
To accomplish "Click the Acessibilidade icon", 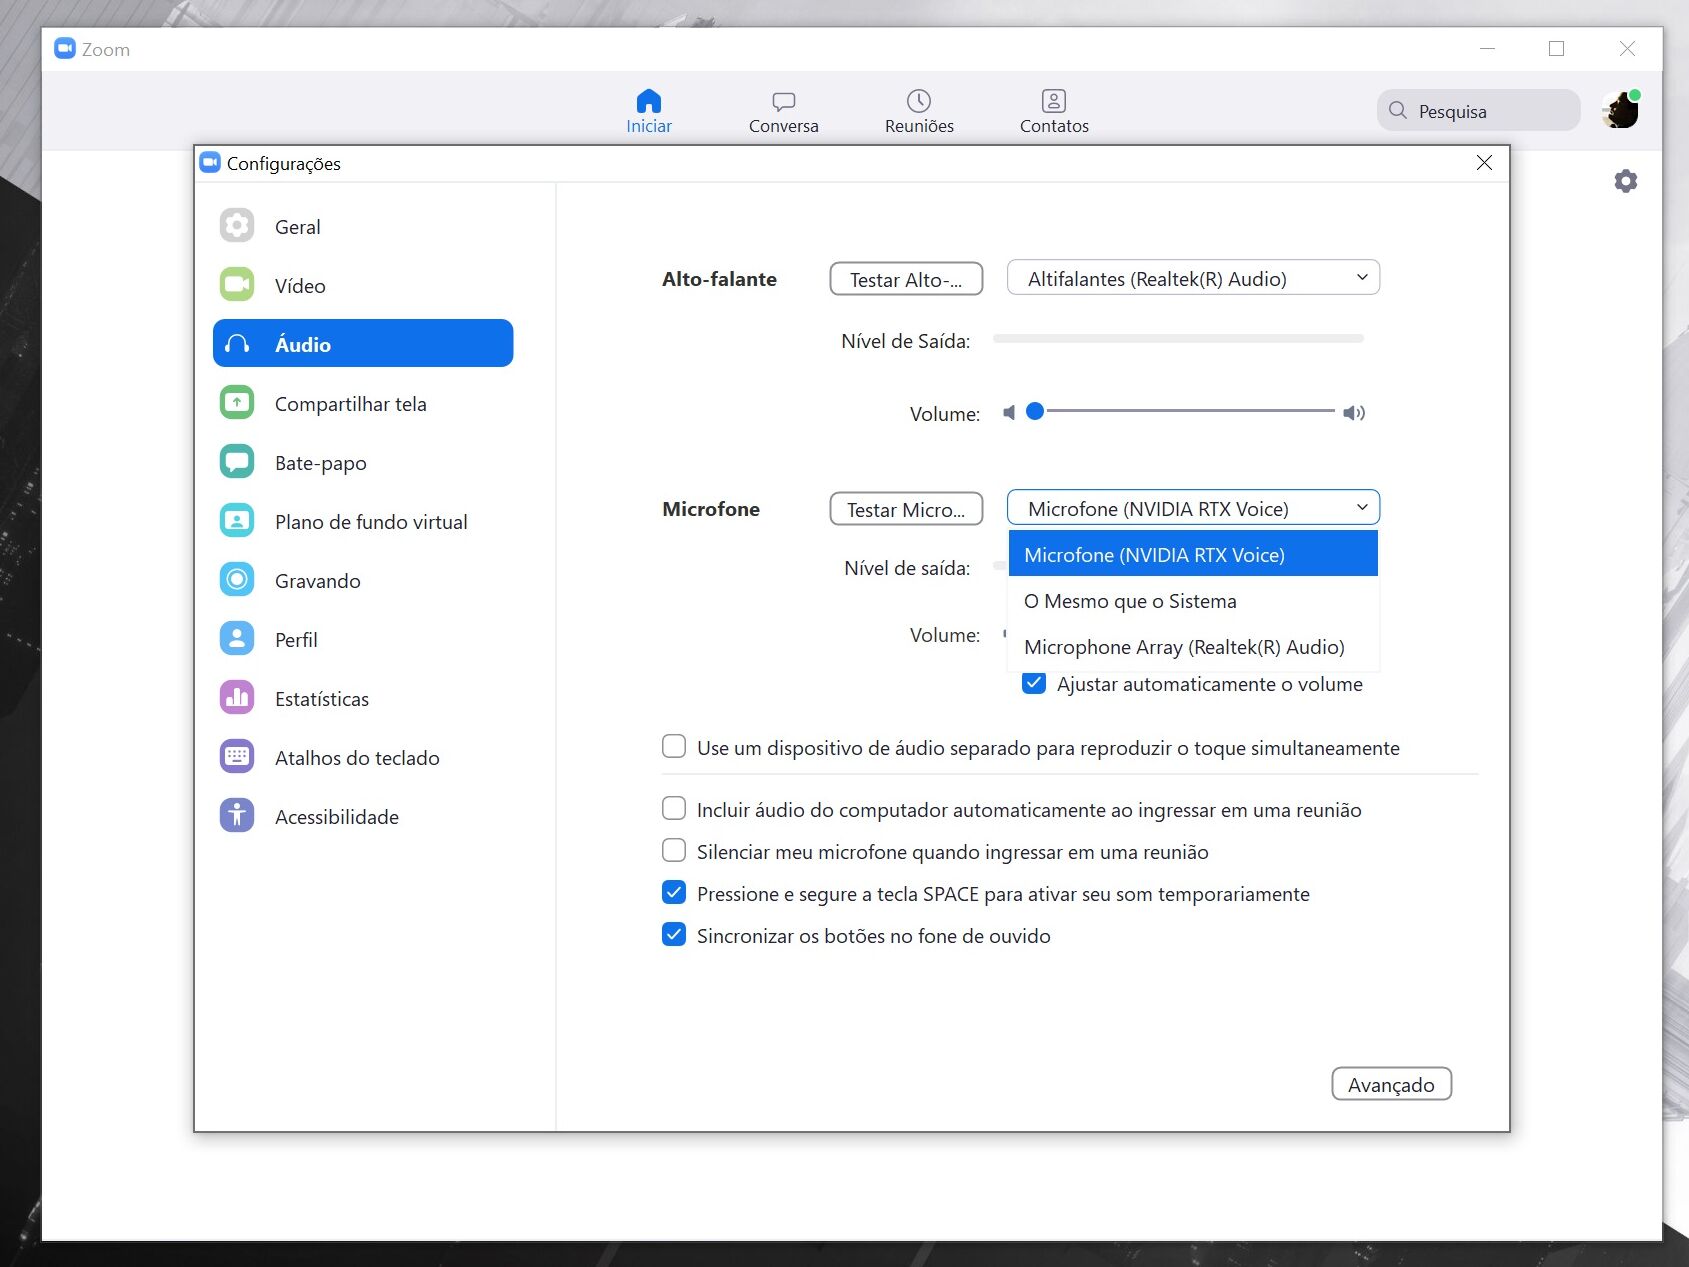I will [237, 816].
